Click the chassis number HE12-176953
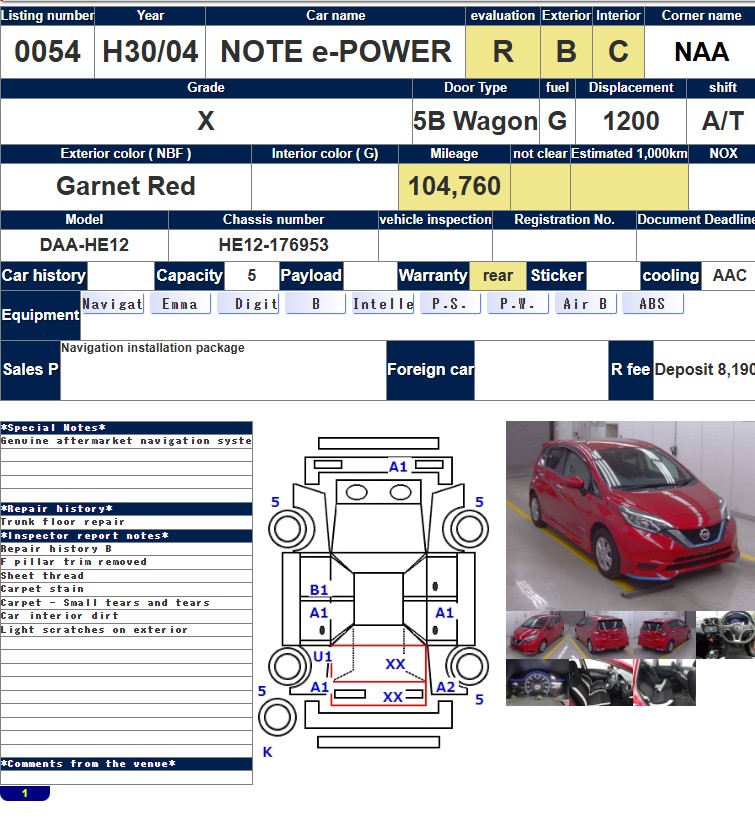755x837 pixels. click(273, 245)
